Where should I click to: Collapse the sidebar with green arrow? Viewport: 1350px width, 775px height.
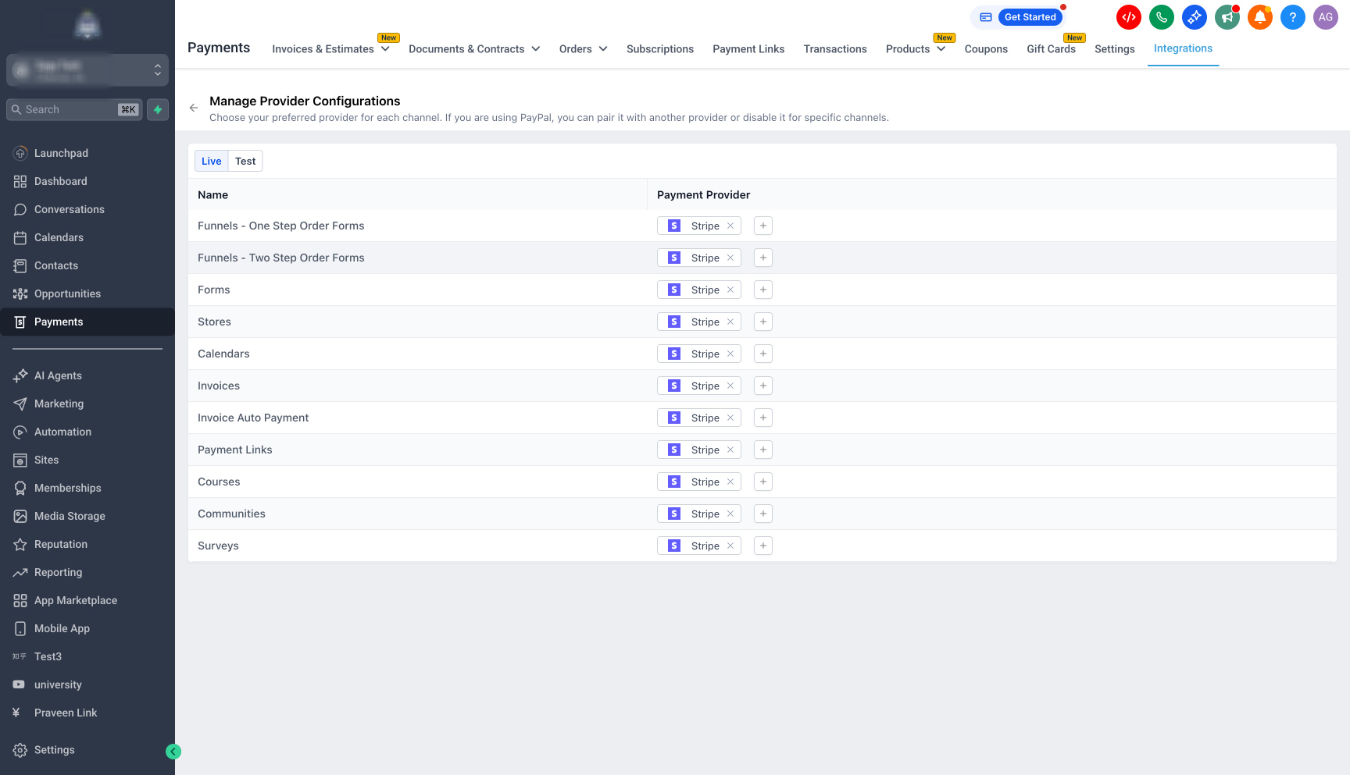click(x=173, y=751)
